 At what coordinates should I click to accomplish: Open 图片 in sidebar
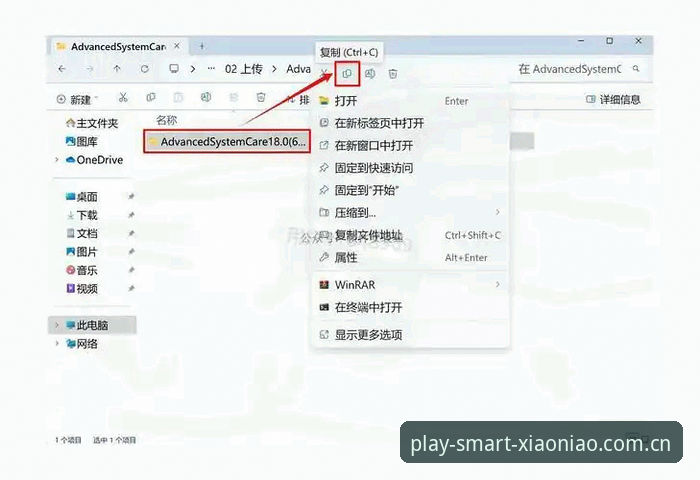(x=82, y=252)
